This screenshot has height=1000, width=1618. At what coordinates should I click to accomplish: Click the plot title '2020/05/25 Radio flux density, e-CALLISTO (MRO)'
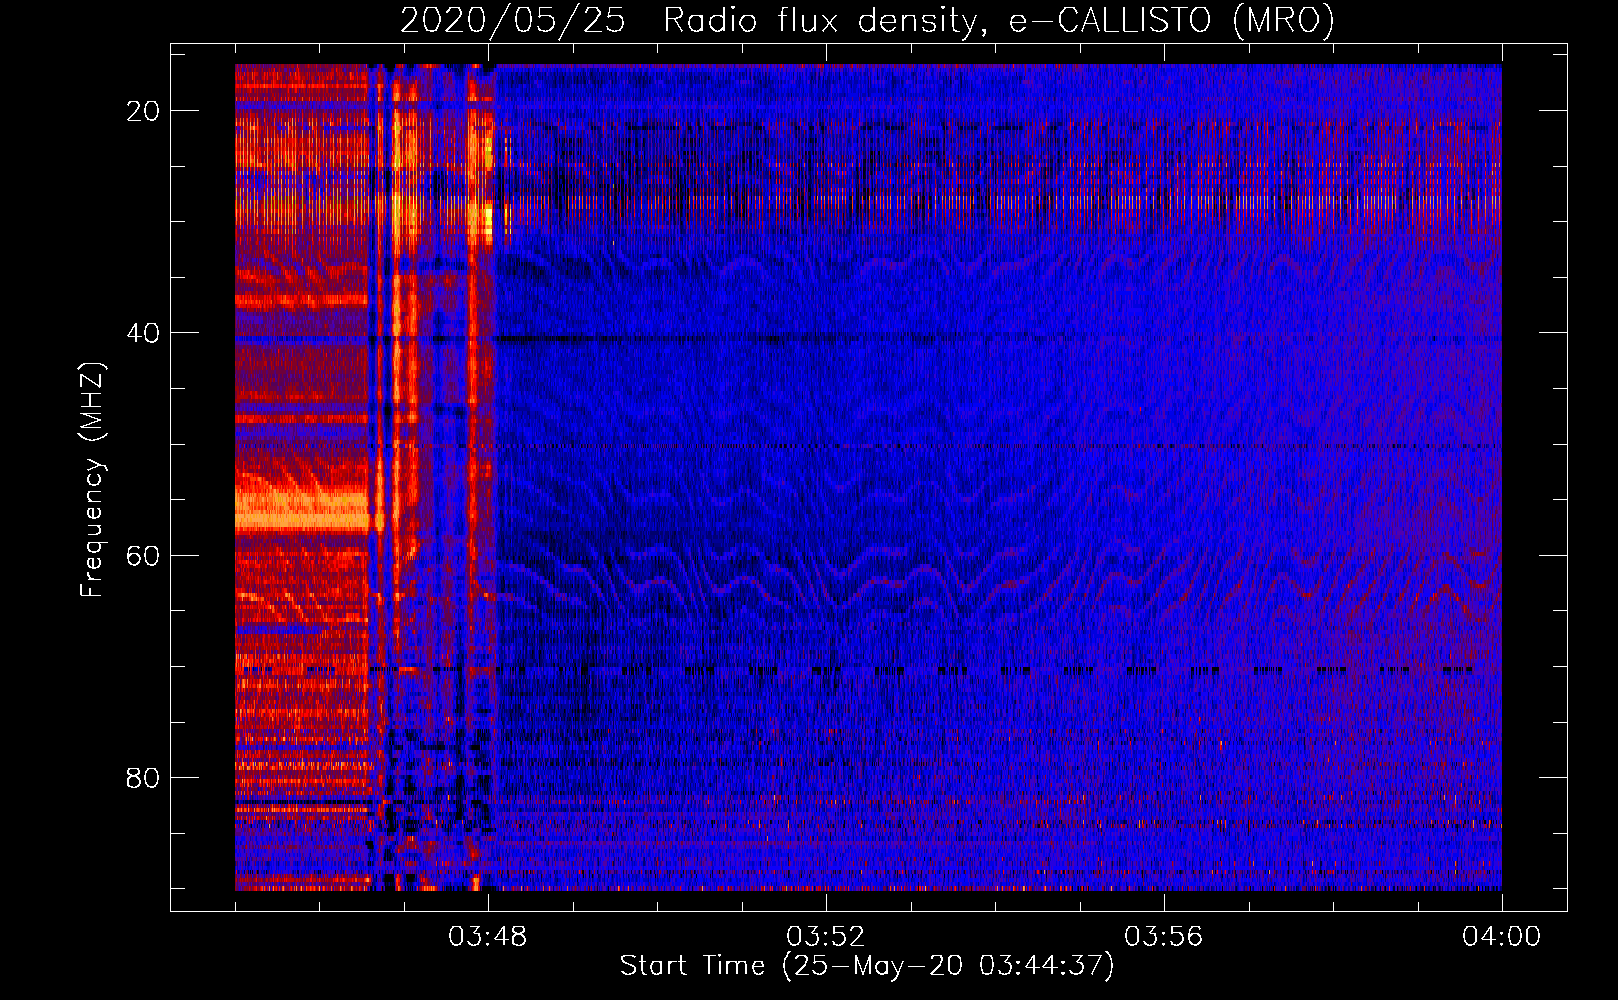coord(867,20)
